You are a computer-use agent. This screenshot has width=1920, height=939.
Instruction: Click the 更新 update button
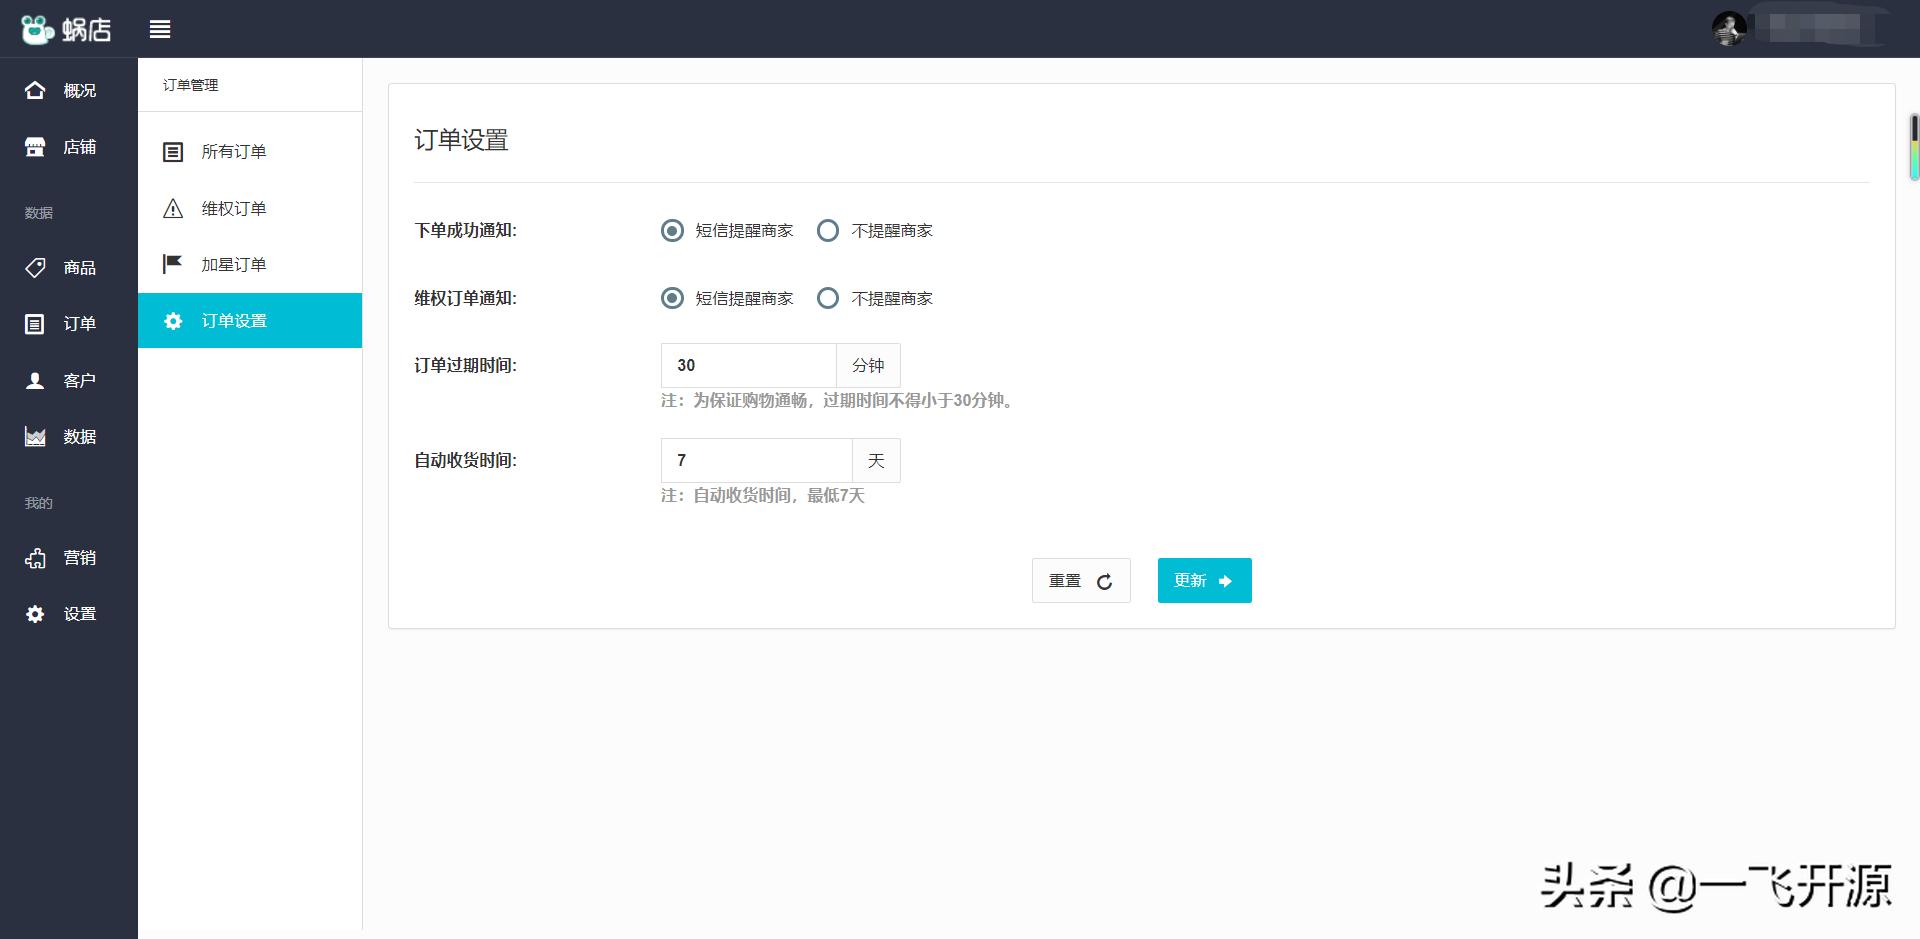coord(1204,581)
